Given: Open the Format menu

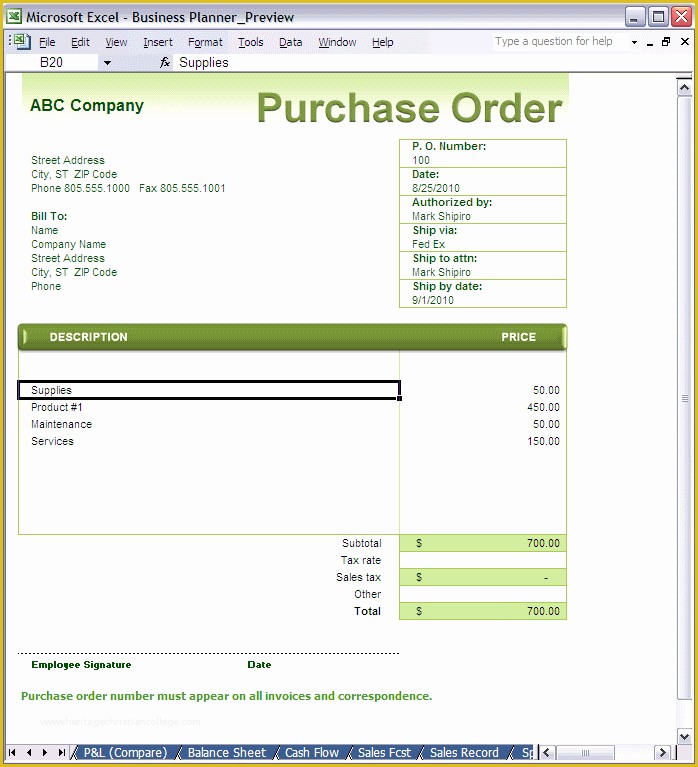Looking at the screenshot, I should 205,42.
